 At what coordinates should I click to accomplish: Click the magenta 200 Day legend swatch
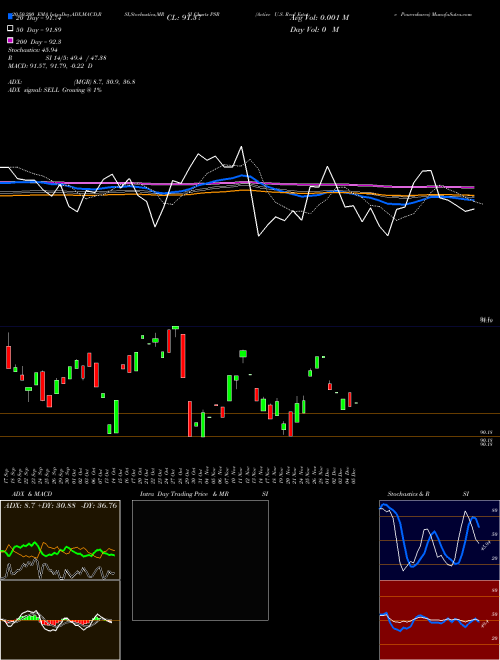click(x=11, y=40)
